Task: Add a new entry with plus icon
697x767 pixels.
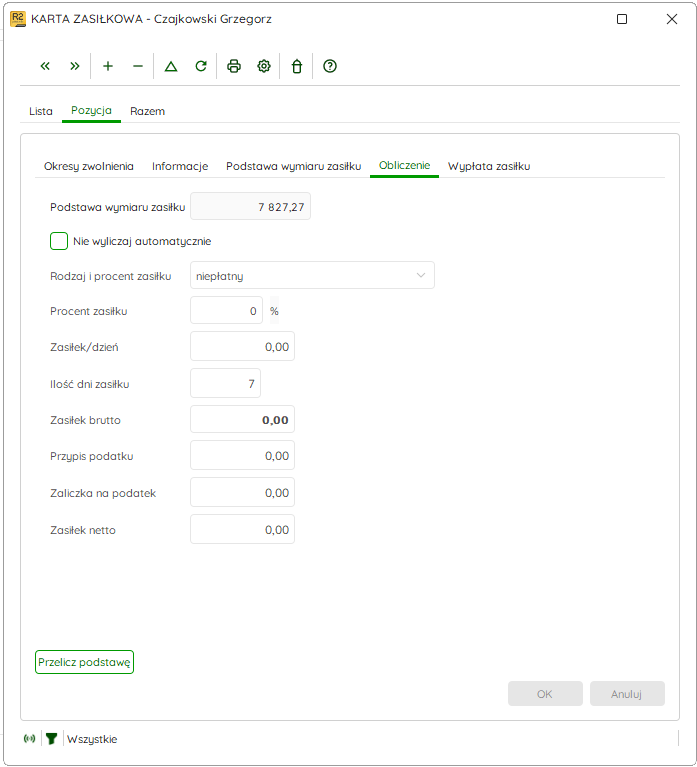Action: pyautogui.click(x=108, y=66)
